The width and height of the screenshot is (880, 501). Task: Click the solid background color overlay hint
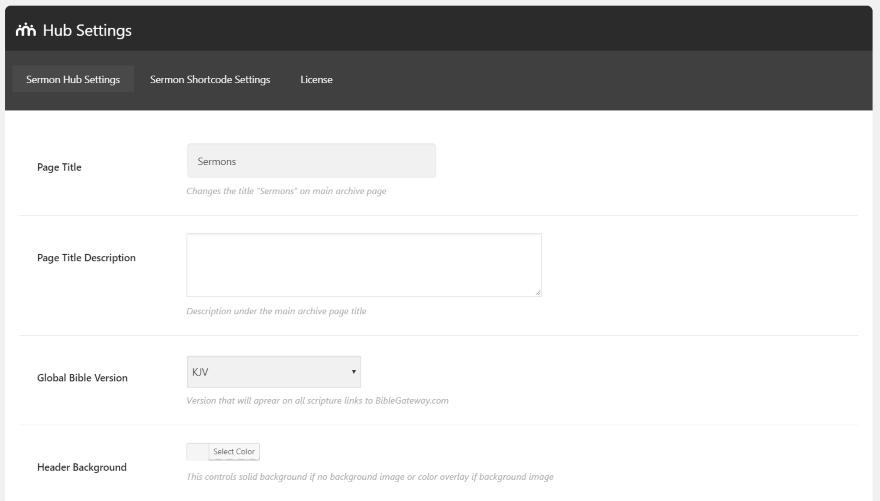370,476
